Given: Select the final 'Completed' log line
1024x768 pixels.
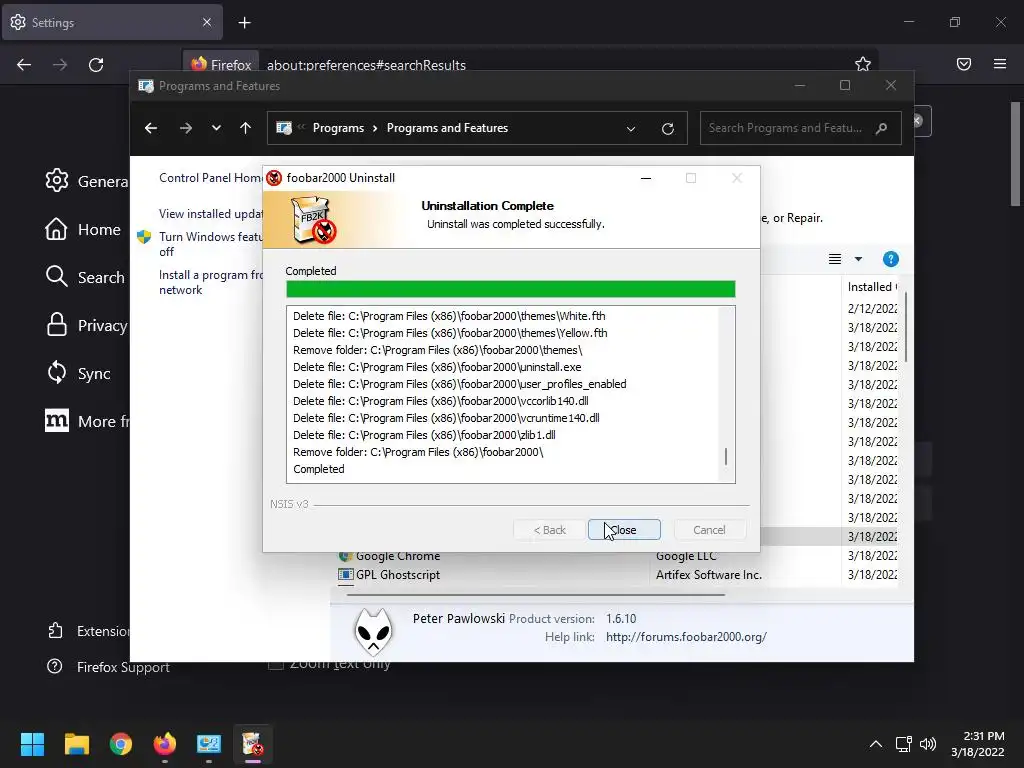Looking at the screenshot, I should 319,469.
